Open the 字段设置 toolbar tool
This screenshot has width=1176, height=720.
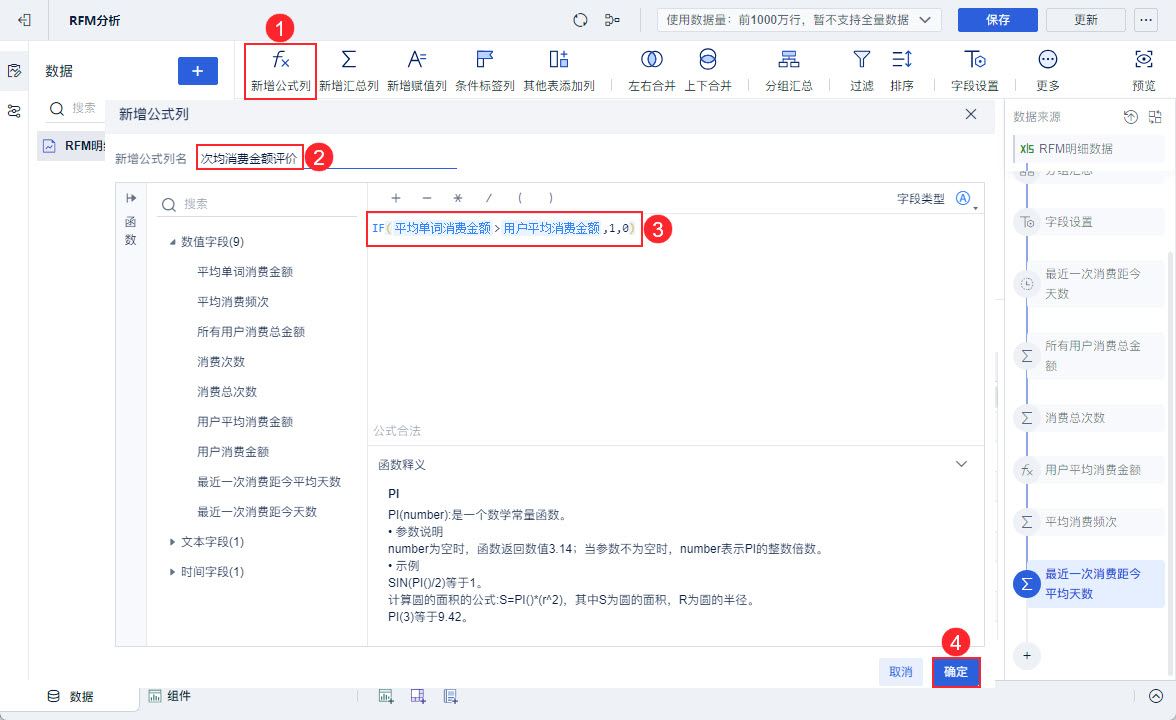point(974,70)
